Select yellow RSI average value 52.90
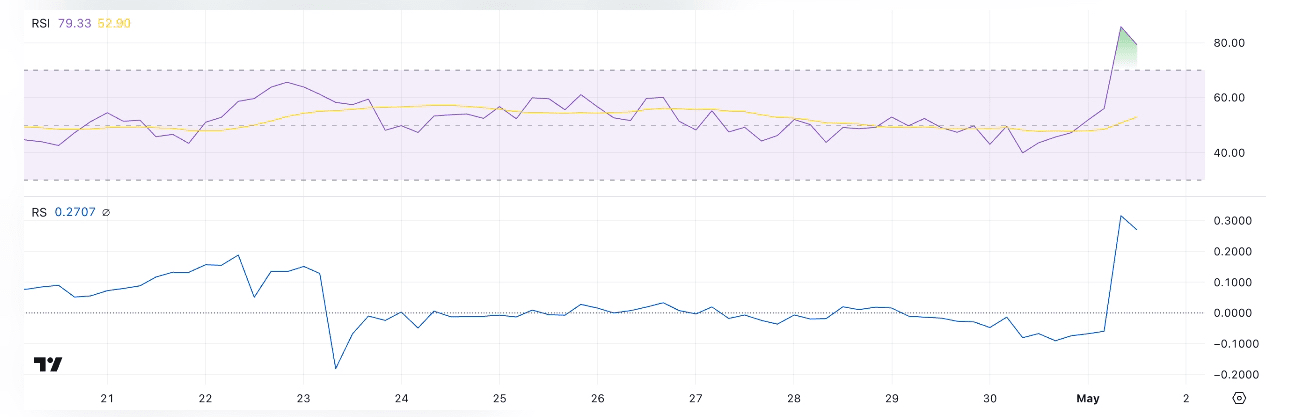This screenshot has height=417, width=1290. [114, 23]
